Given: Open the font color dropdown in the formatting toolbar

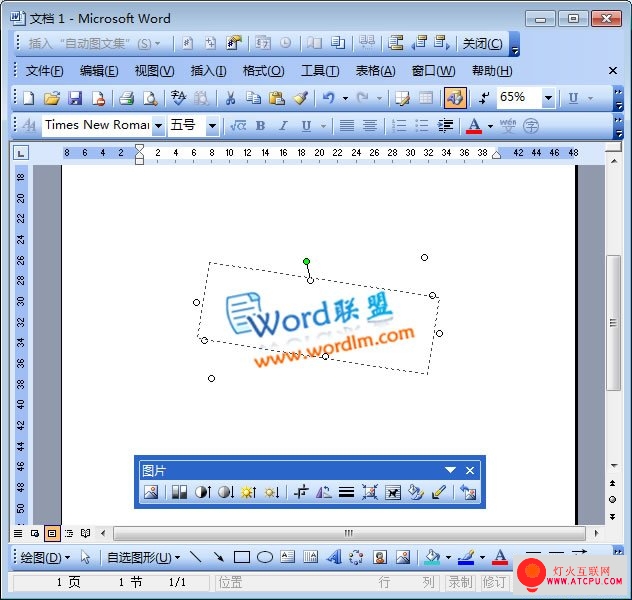Looking at the screenshot, I should click(490, 126).
